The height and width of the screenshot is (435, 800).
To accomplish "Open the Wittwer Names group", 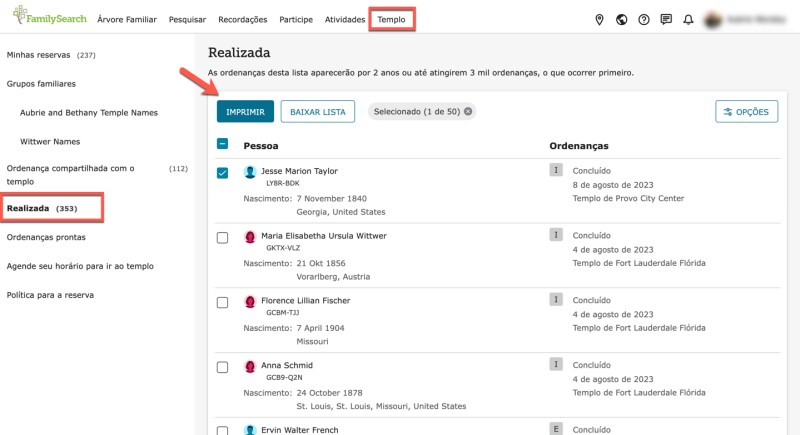I will (50, 142).
